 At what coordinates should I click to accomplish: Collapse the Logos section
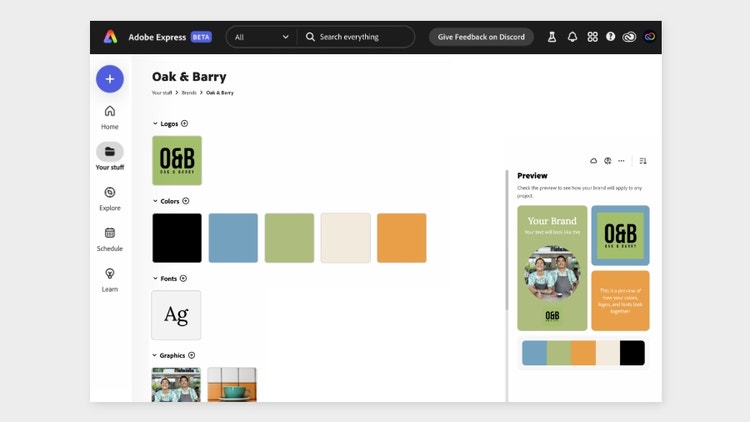click(155, 123)
